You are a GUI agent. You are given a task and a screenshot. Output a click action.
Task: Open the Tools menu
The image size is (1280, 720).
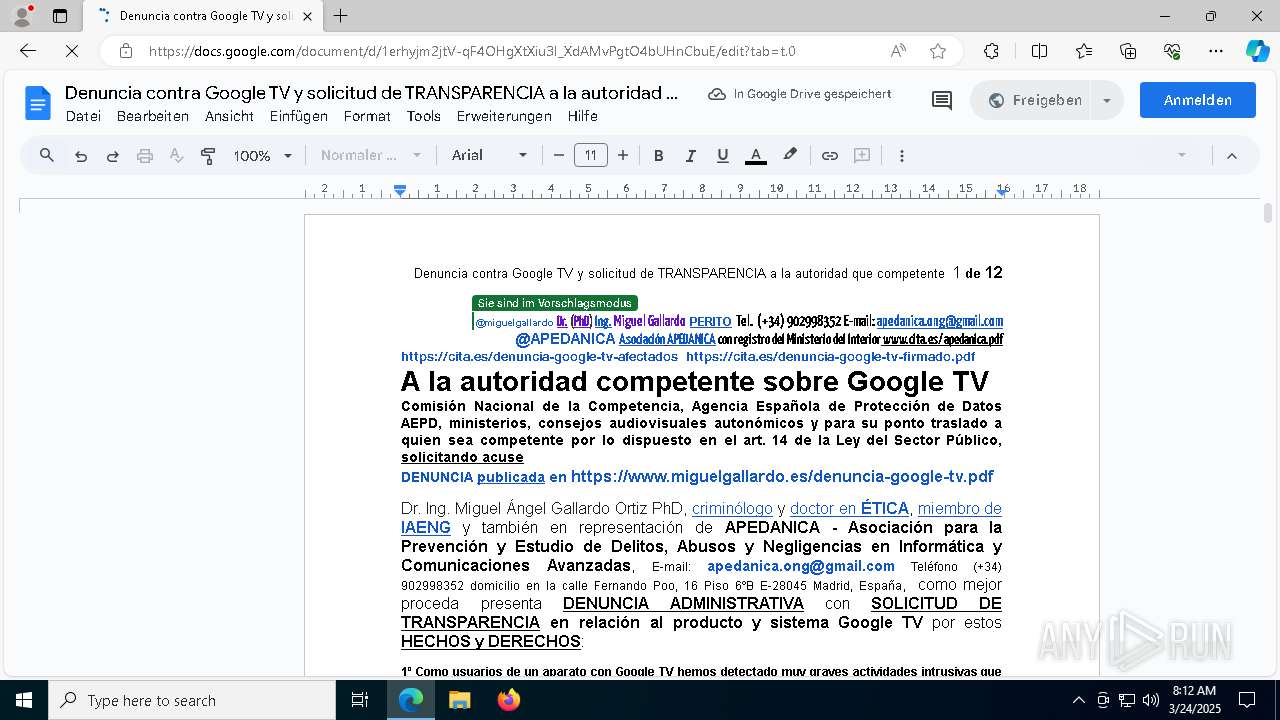[424, 116]
